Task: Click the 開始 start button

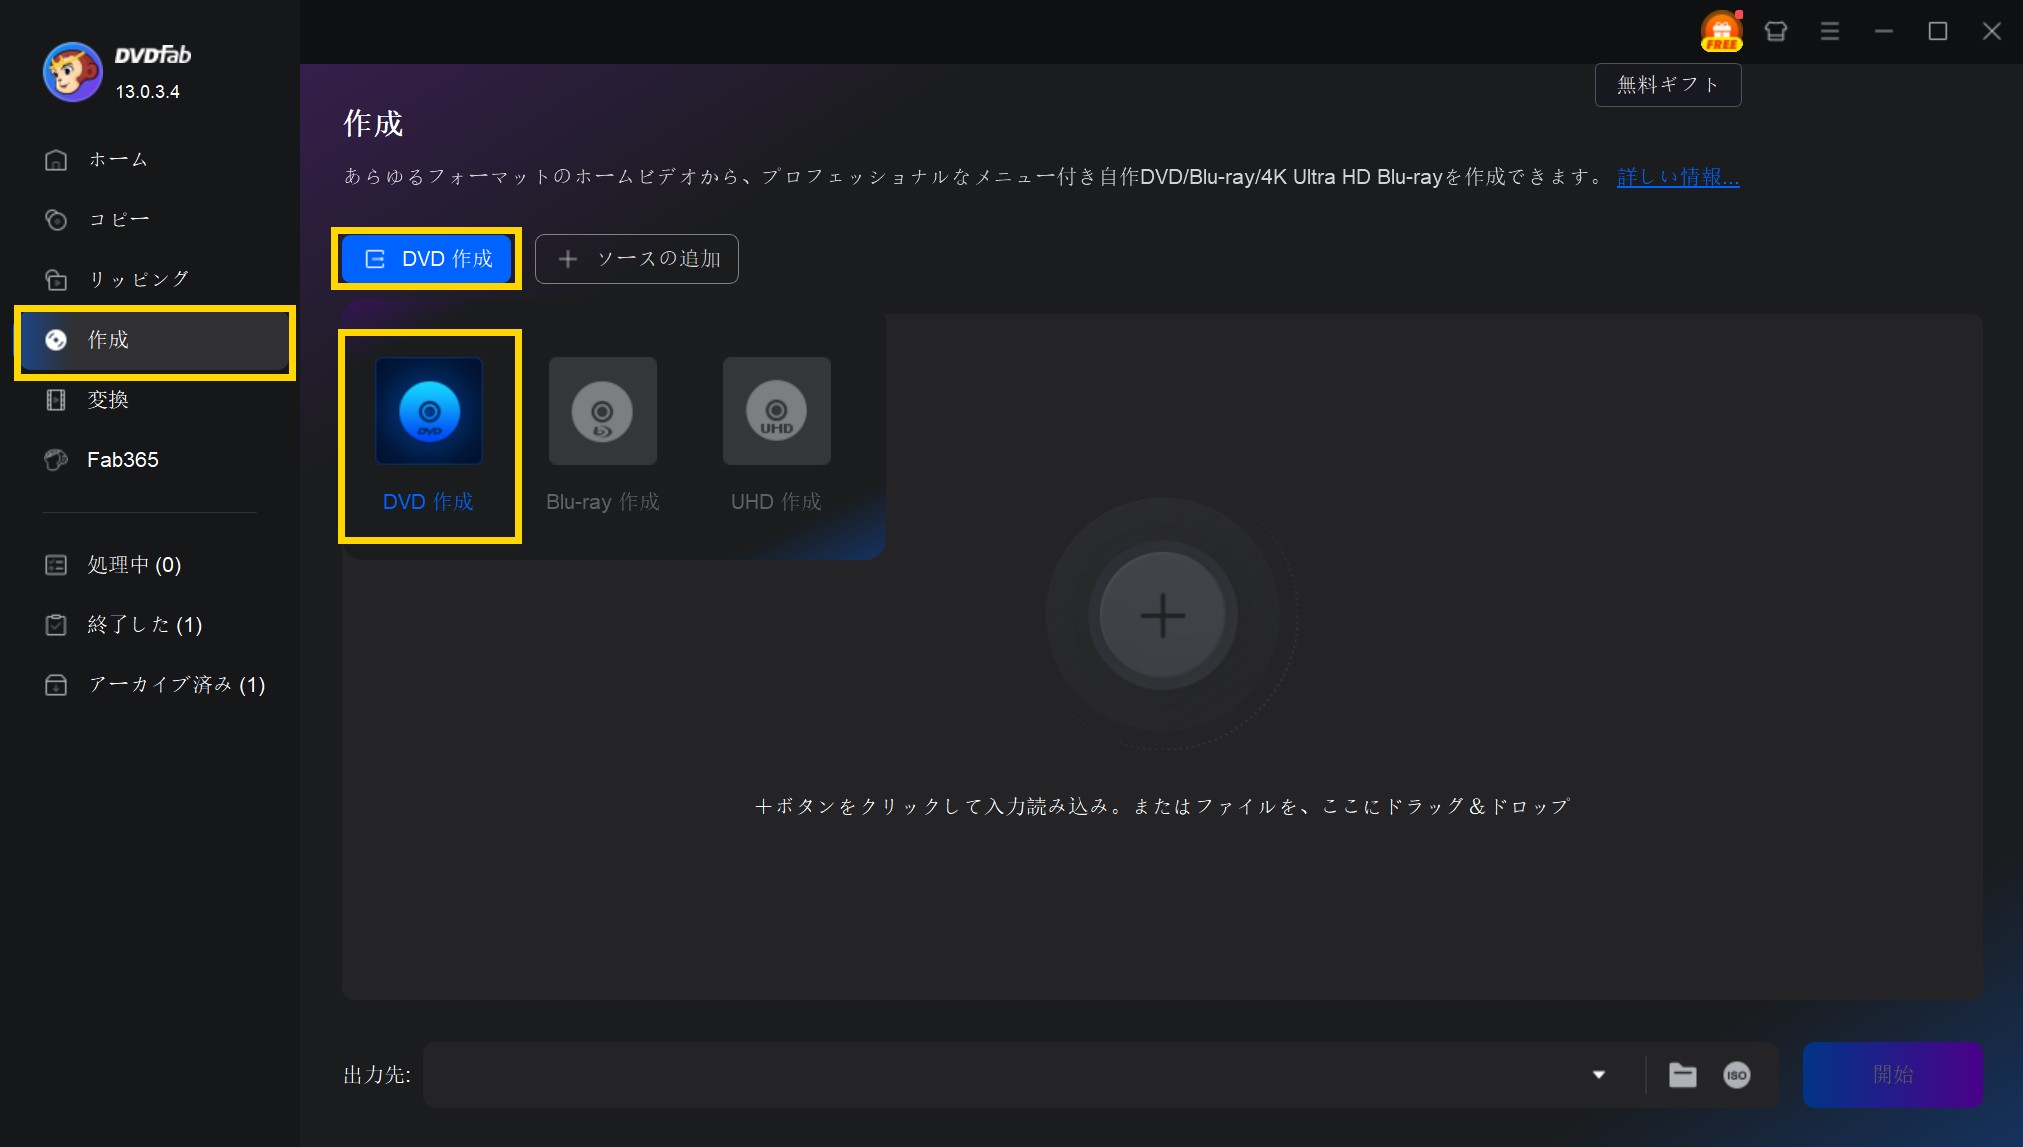Action: tap(1893, 1075)
